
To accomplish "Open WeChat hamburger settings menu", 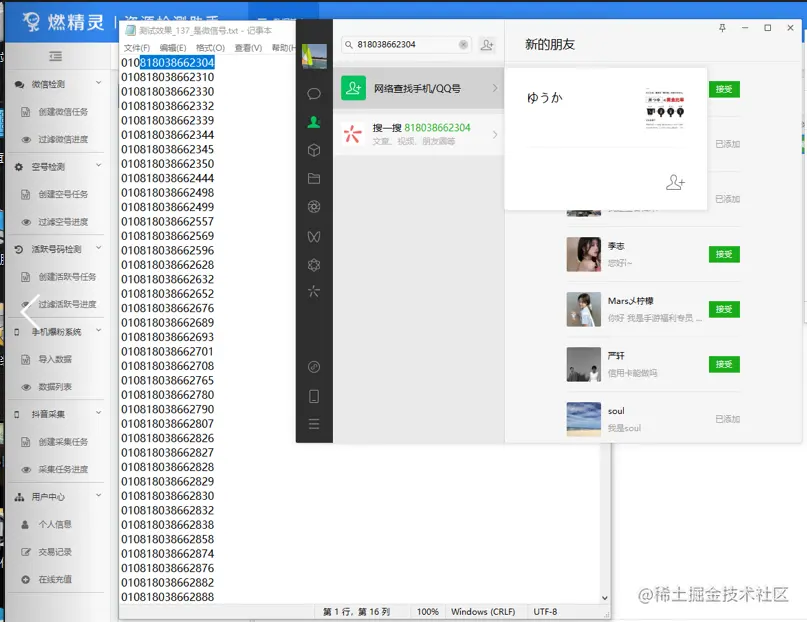I will coord(314,424).
